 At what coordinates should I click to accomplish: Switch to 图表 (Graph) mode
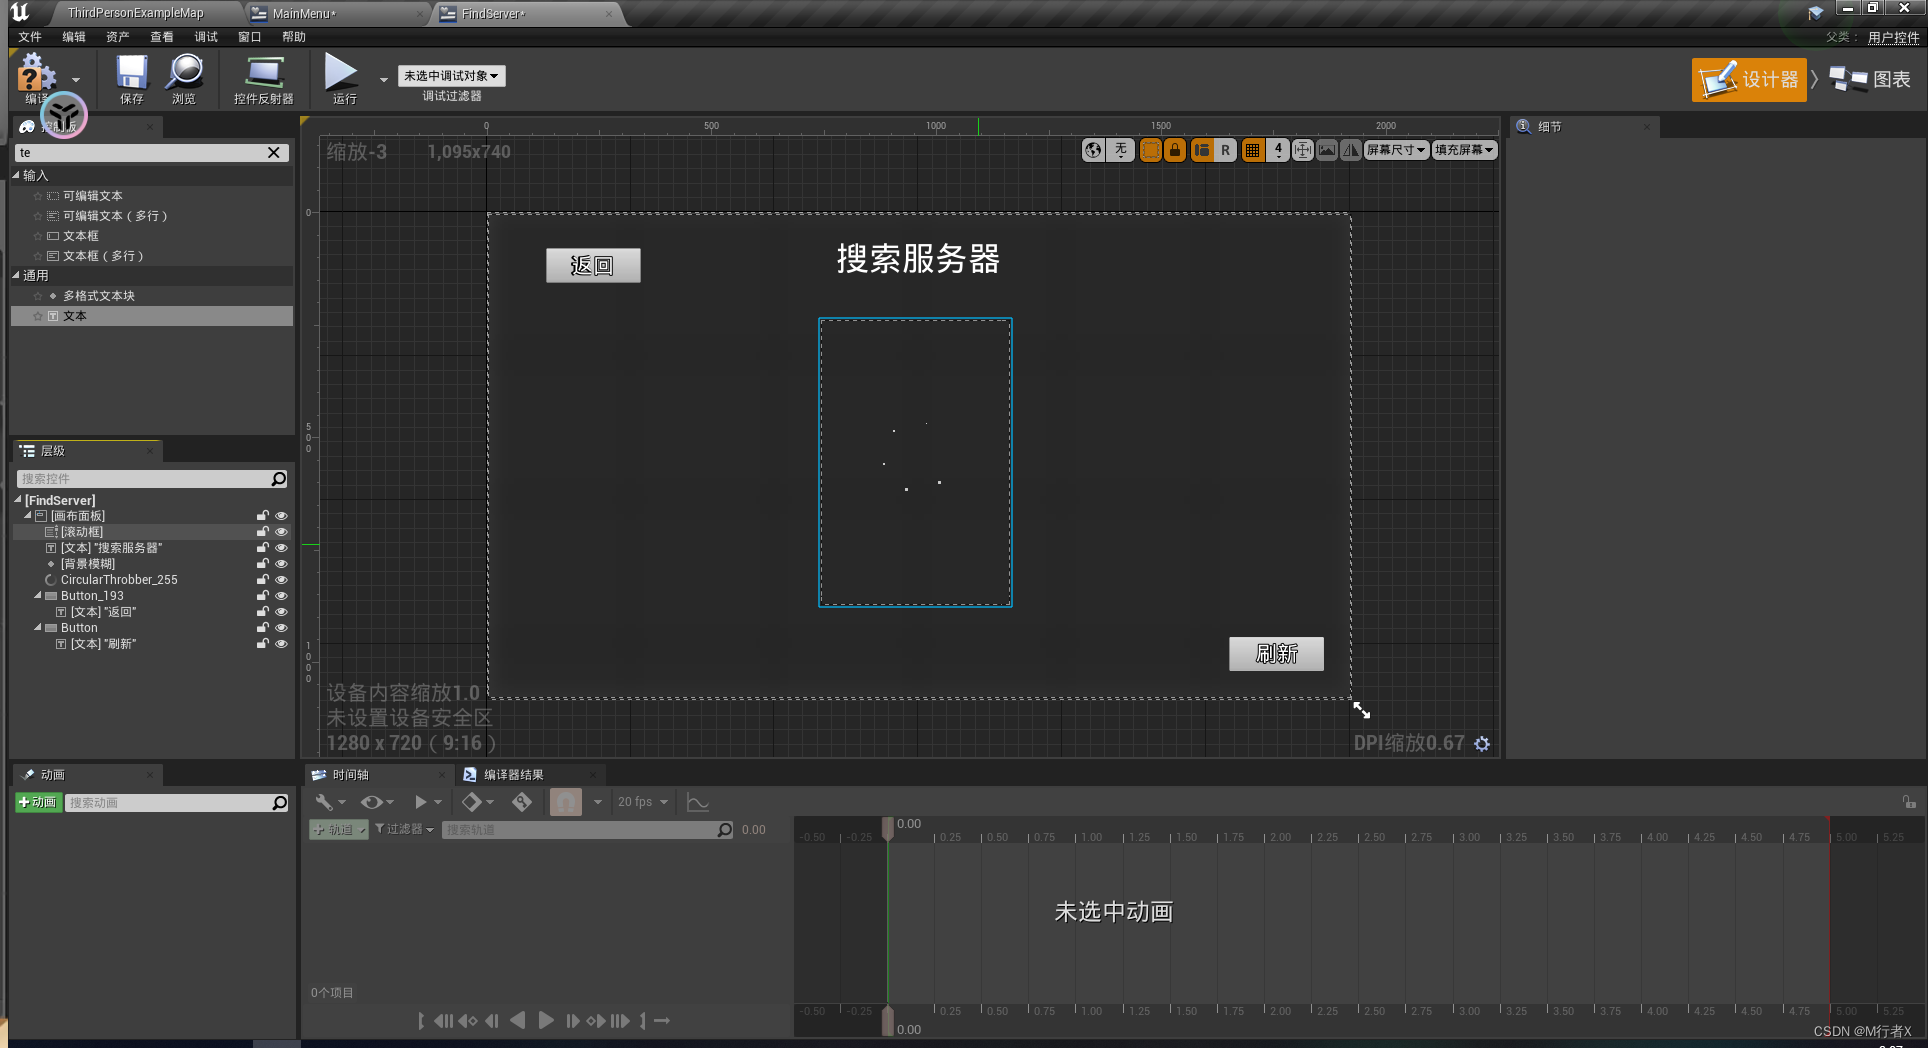[1870, 79]
